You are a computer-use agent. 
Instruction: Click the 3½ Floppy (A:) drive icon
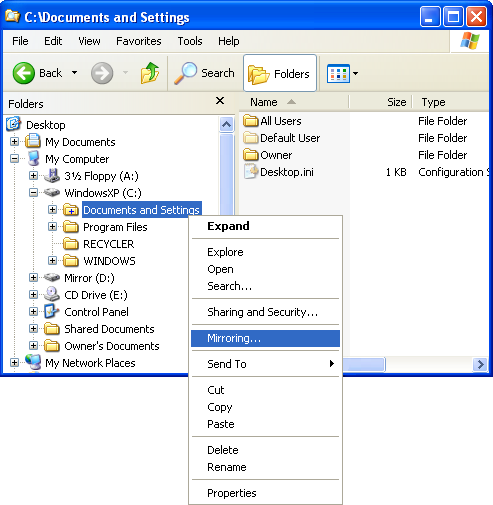pos(52,175)
